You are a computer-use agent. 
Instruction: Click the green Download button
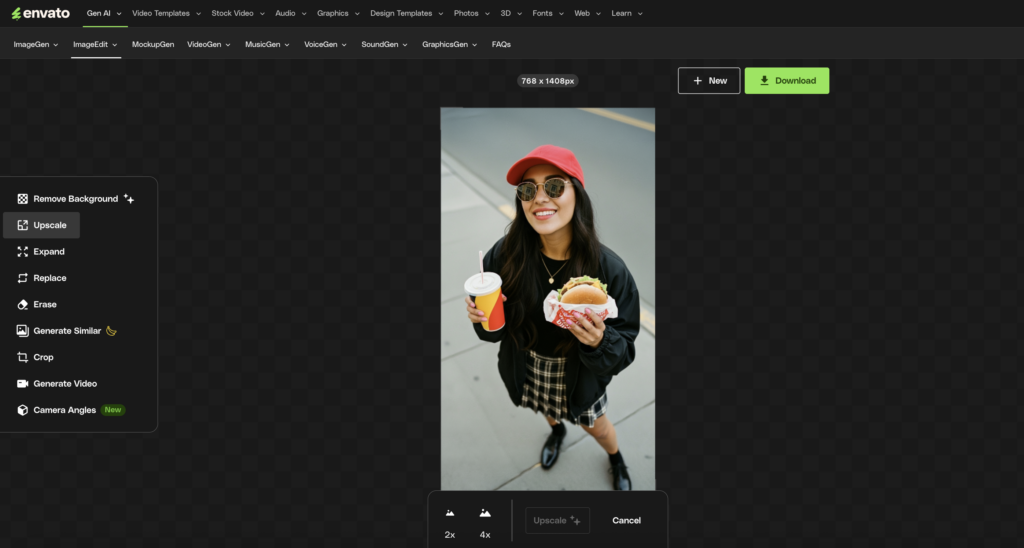click(x=787, y=80)
